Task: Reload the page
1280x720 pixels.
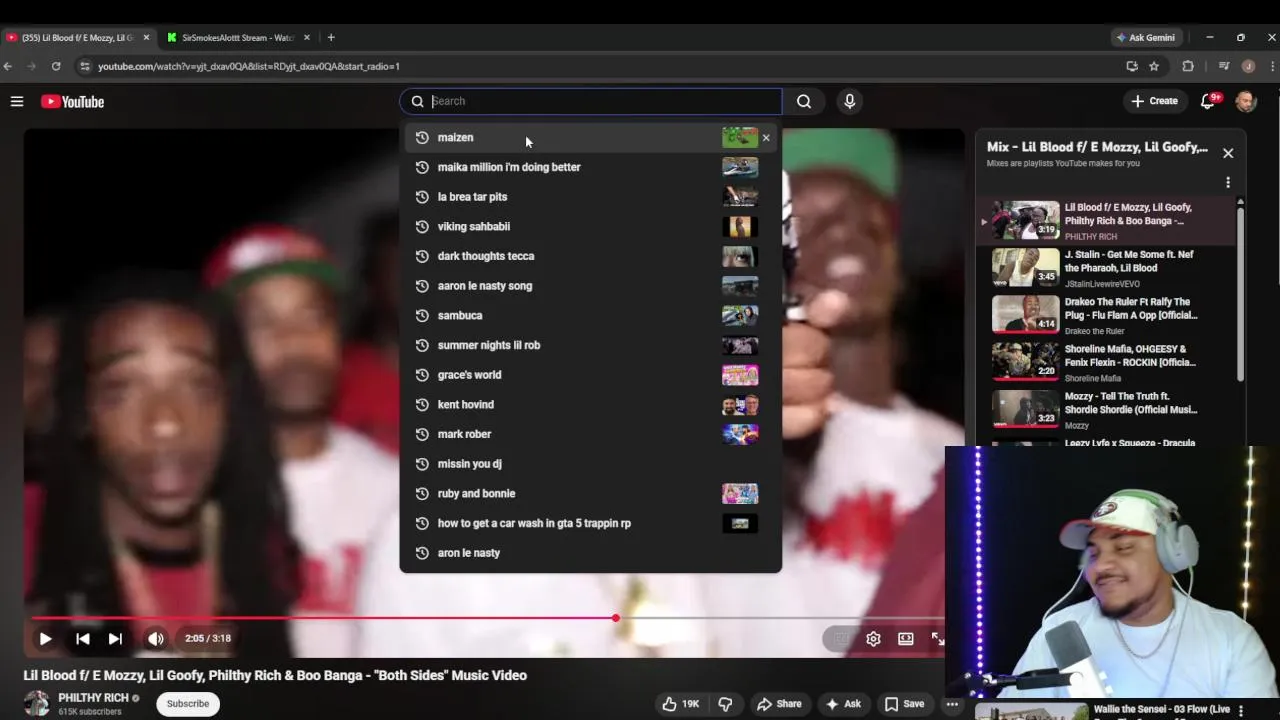Action: [x=56, y=66]
